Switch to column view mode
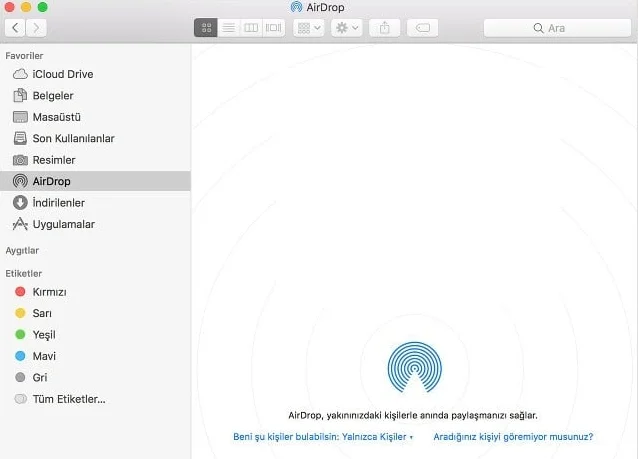 click(251, 28)
